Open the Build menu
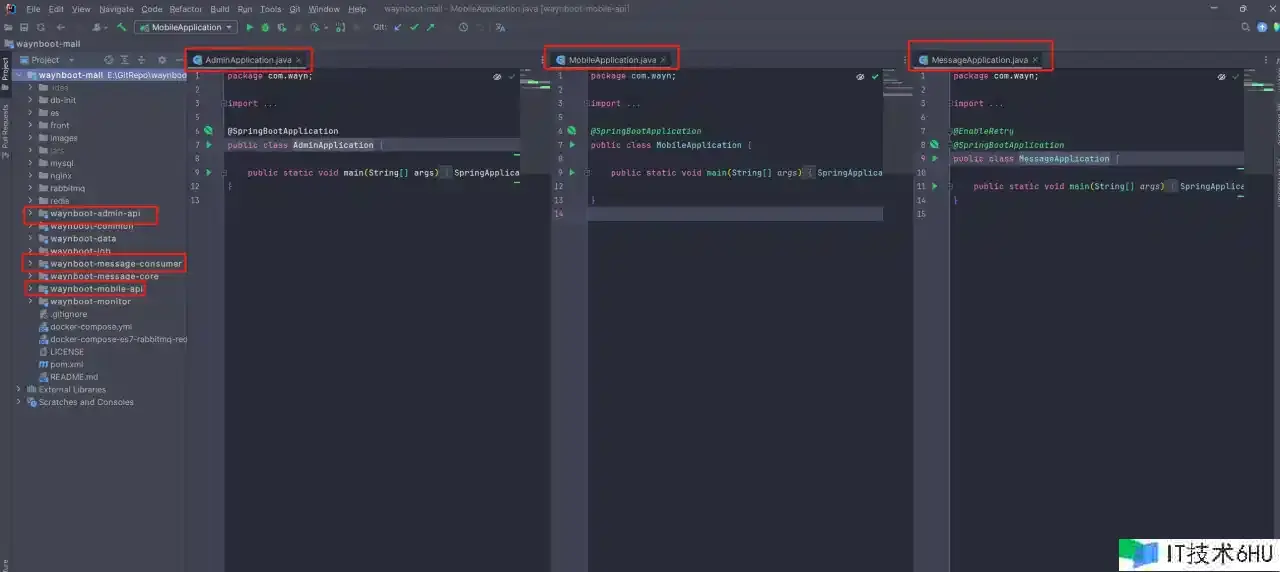The image size is (1280, 572). (x=220, y=9)
